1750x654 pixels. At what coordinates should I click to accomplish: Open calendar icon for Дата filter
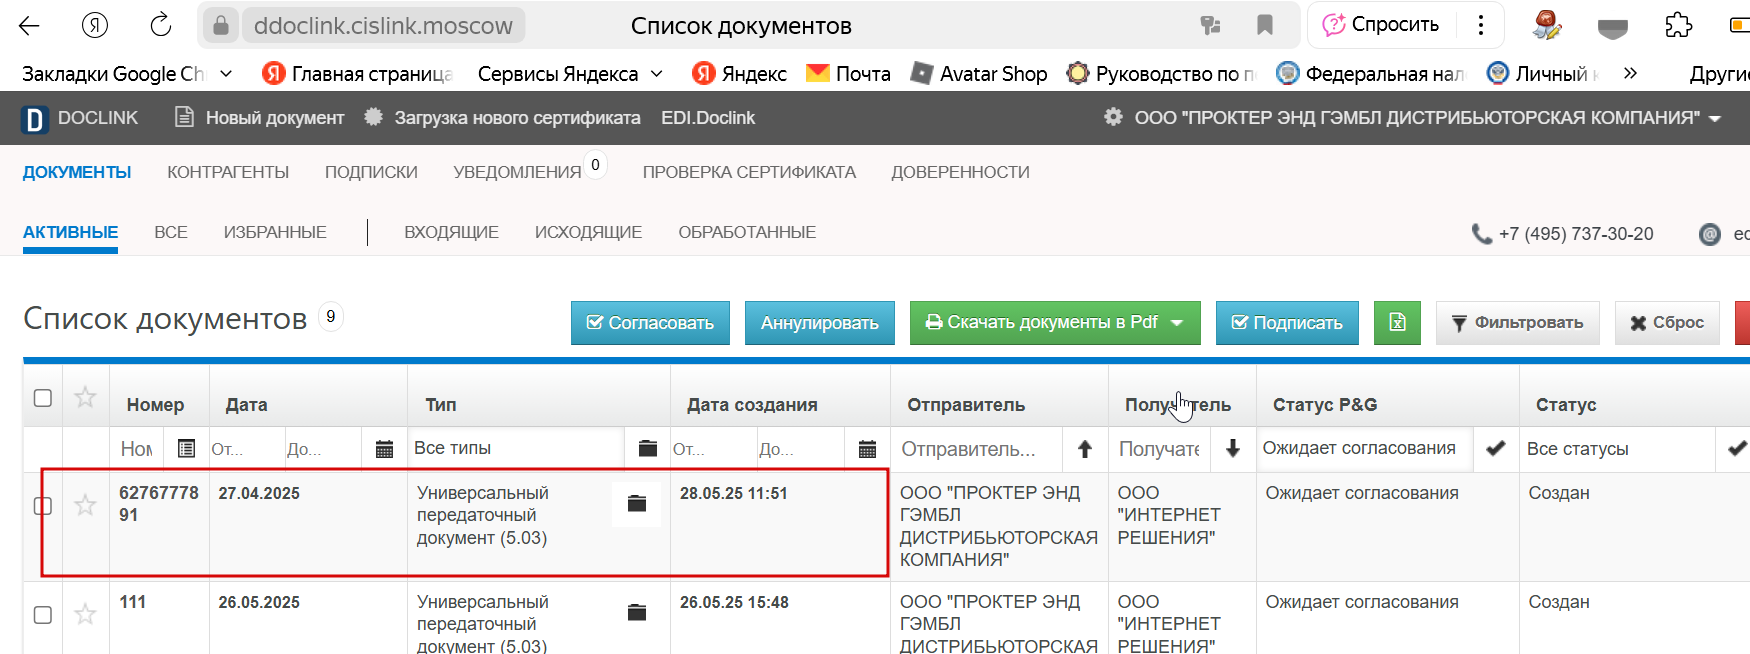coord(384,449)
